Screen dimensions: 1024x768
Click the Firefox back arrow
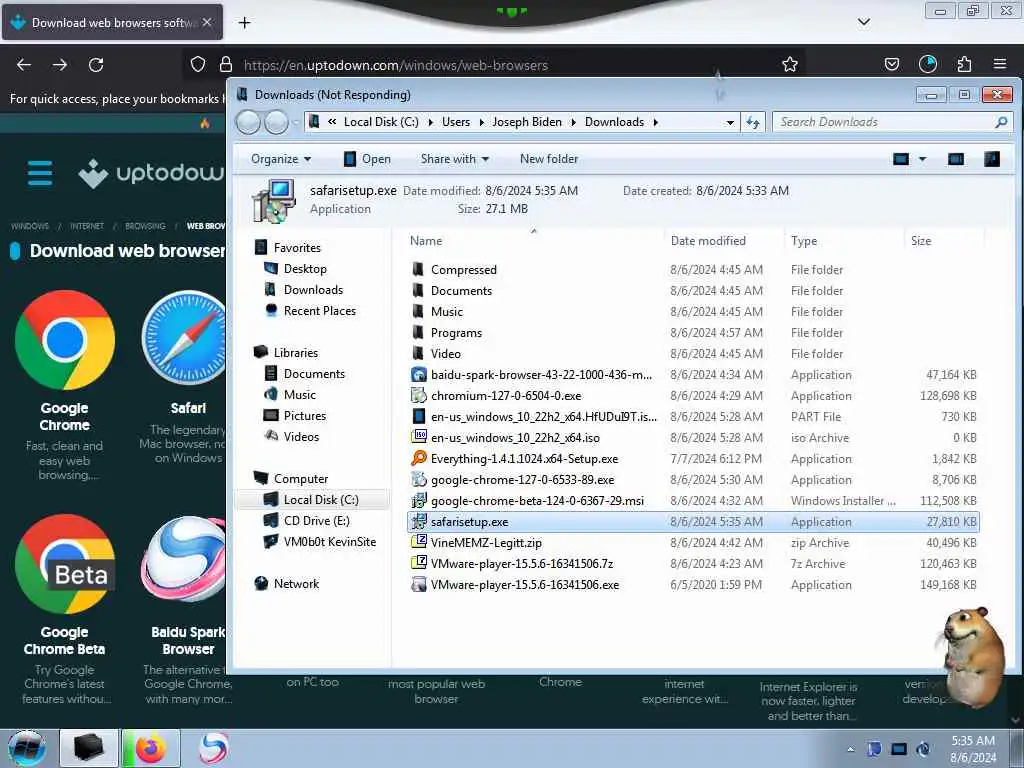tap(24, 65)
